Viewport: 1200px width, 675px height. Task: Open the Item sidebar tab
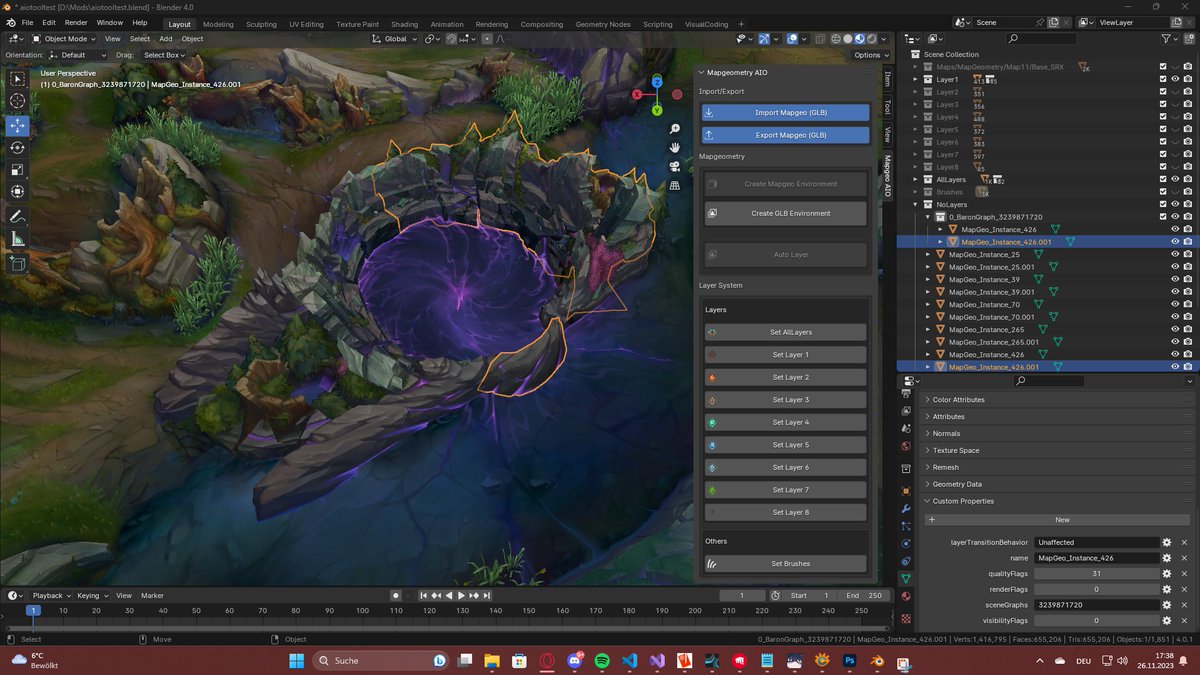point(887,79)
